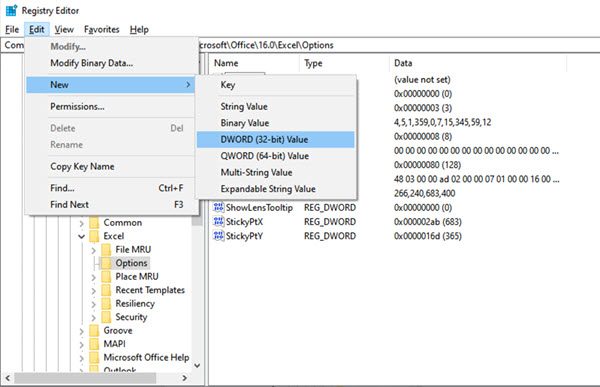Click the (value not set) data cell
The image size is (600, 387).
point(422,80)
